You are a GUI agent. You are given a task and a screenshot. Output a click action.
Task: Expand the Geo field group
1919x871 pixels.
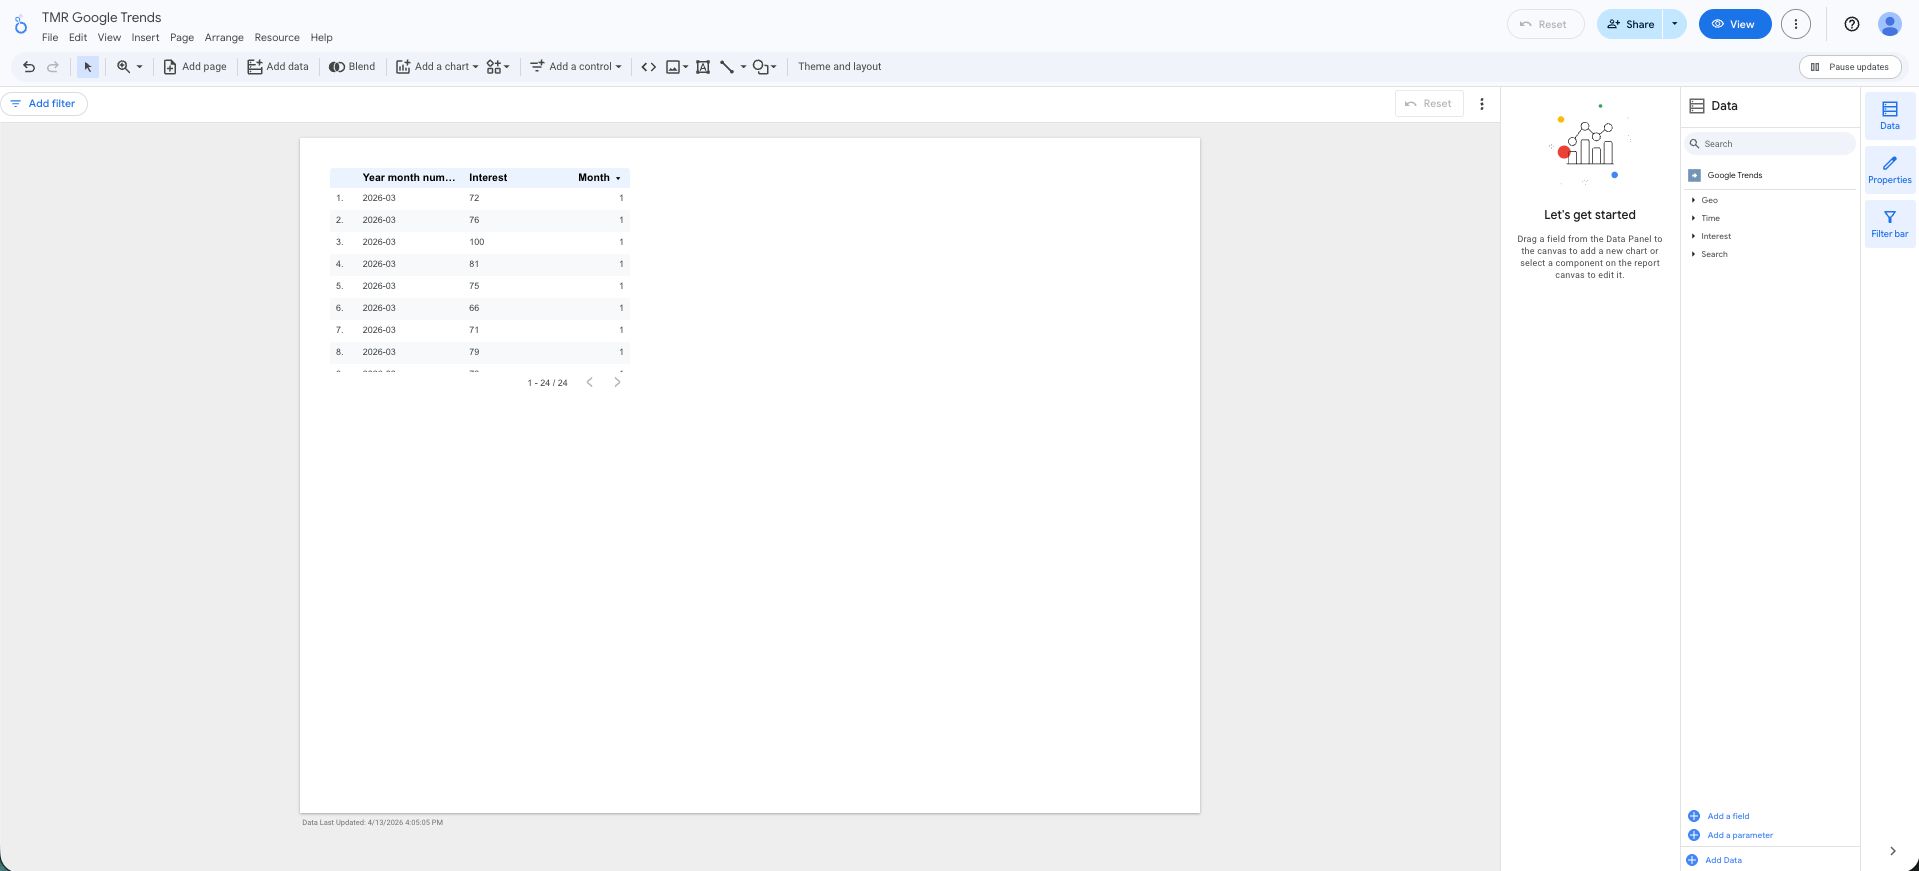(x=1709, y=200)
